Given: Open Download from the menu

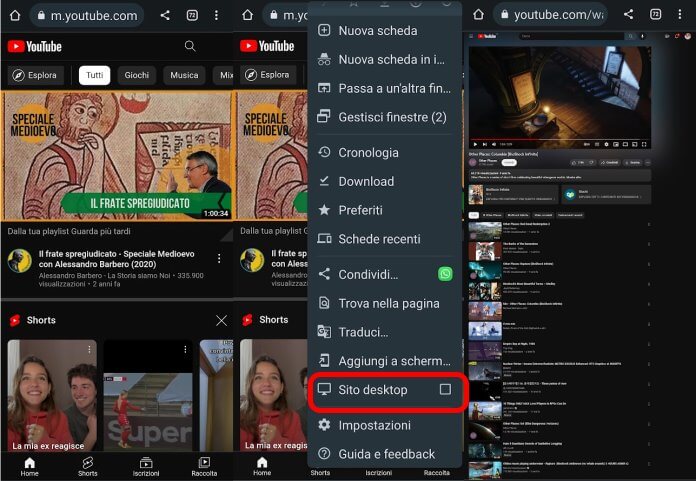Looking at the screenshot, I should tap(385, 181).
